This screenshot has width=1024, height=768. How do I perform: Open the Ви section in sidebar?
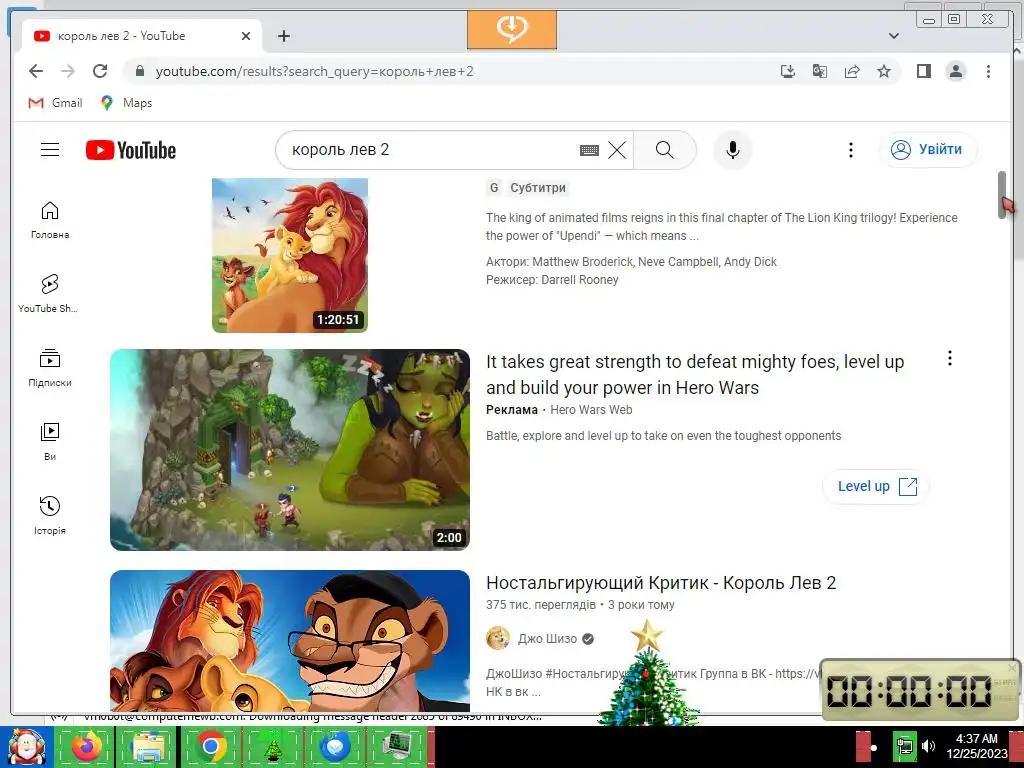(x=50, y=442)
